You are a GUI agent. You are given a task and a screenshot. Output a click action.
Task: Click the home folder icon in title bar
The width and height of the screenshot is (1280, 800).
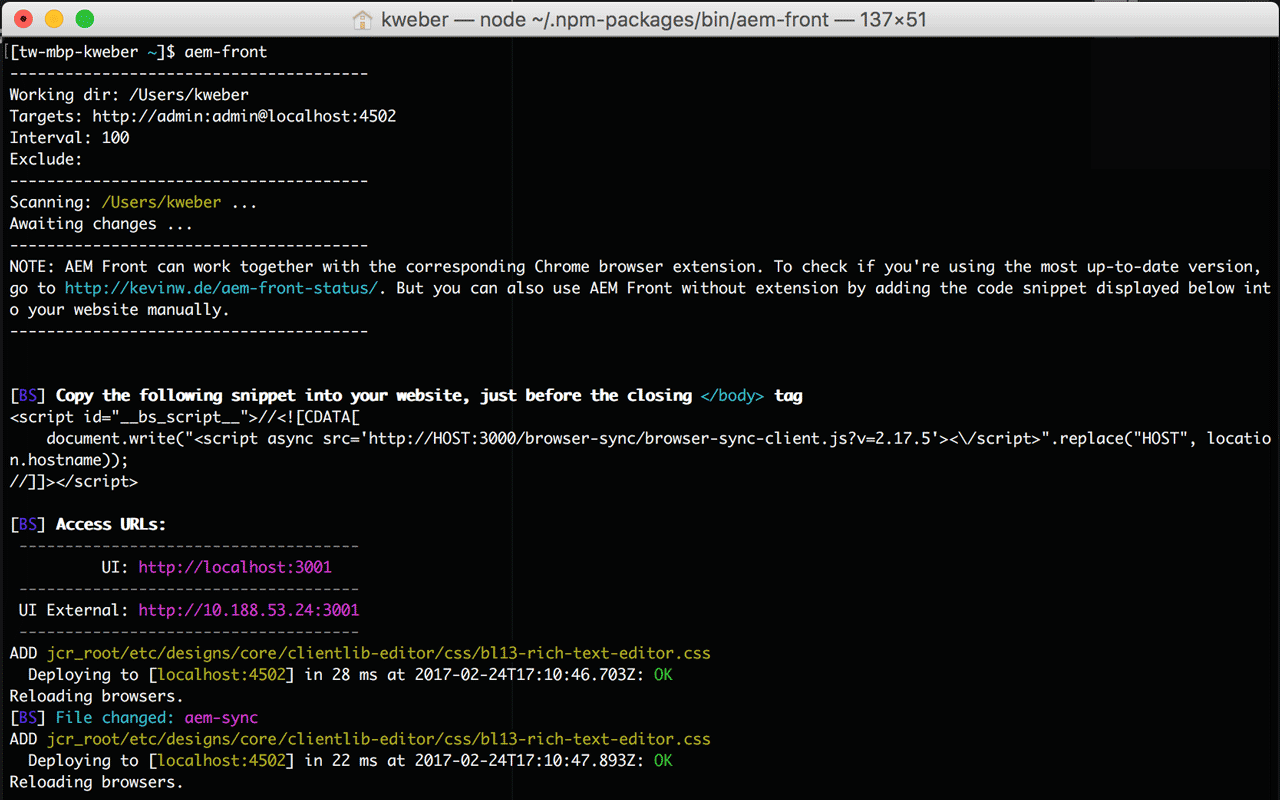[362, 19]
